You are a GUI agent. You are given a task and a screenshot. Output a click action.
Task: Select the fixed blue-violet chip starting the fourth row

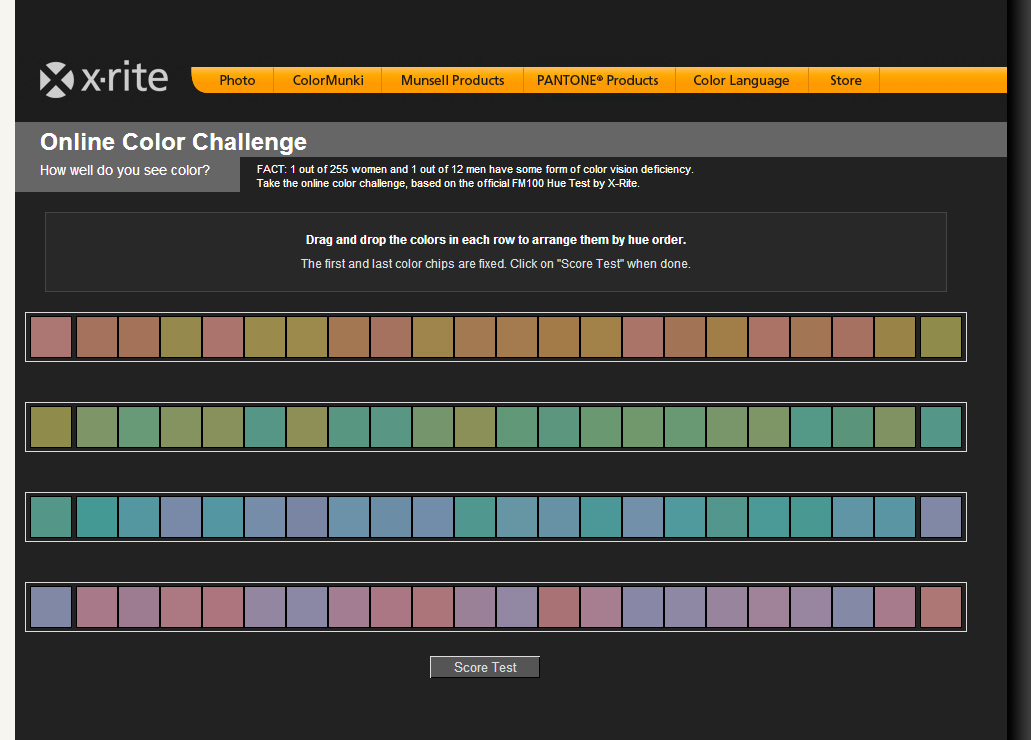tap(51, 607)
